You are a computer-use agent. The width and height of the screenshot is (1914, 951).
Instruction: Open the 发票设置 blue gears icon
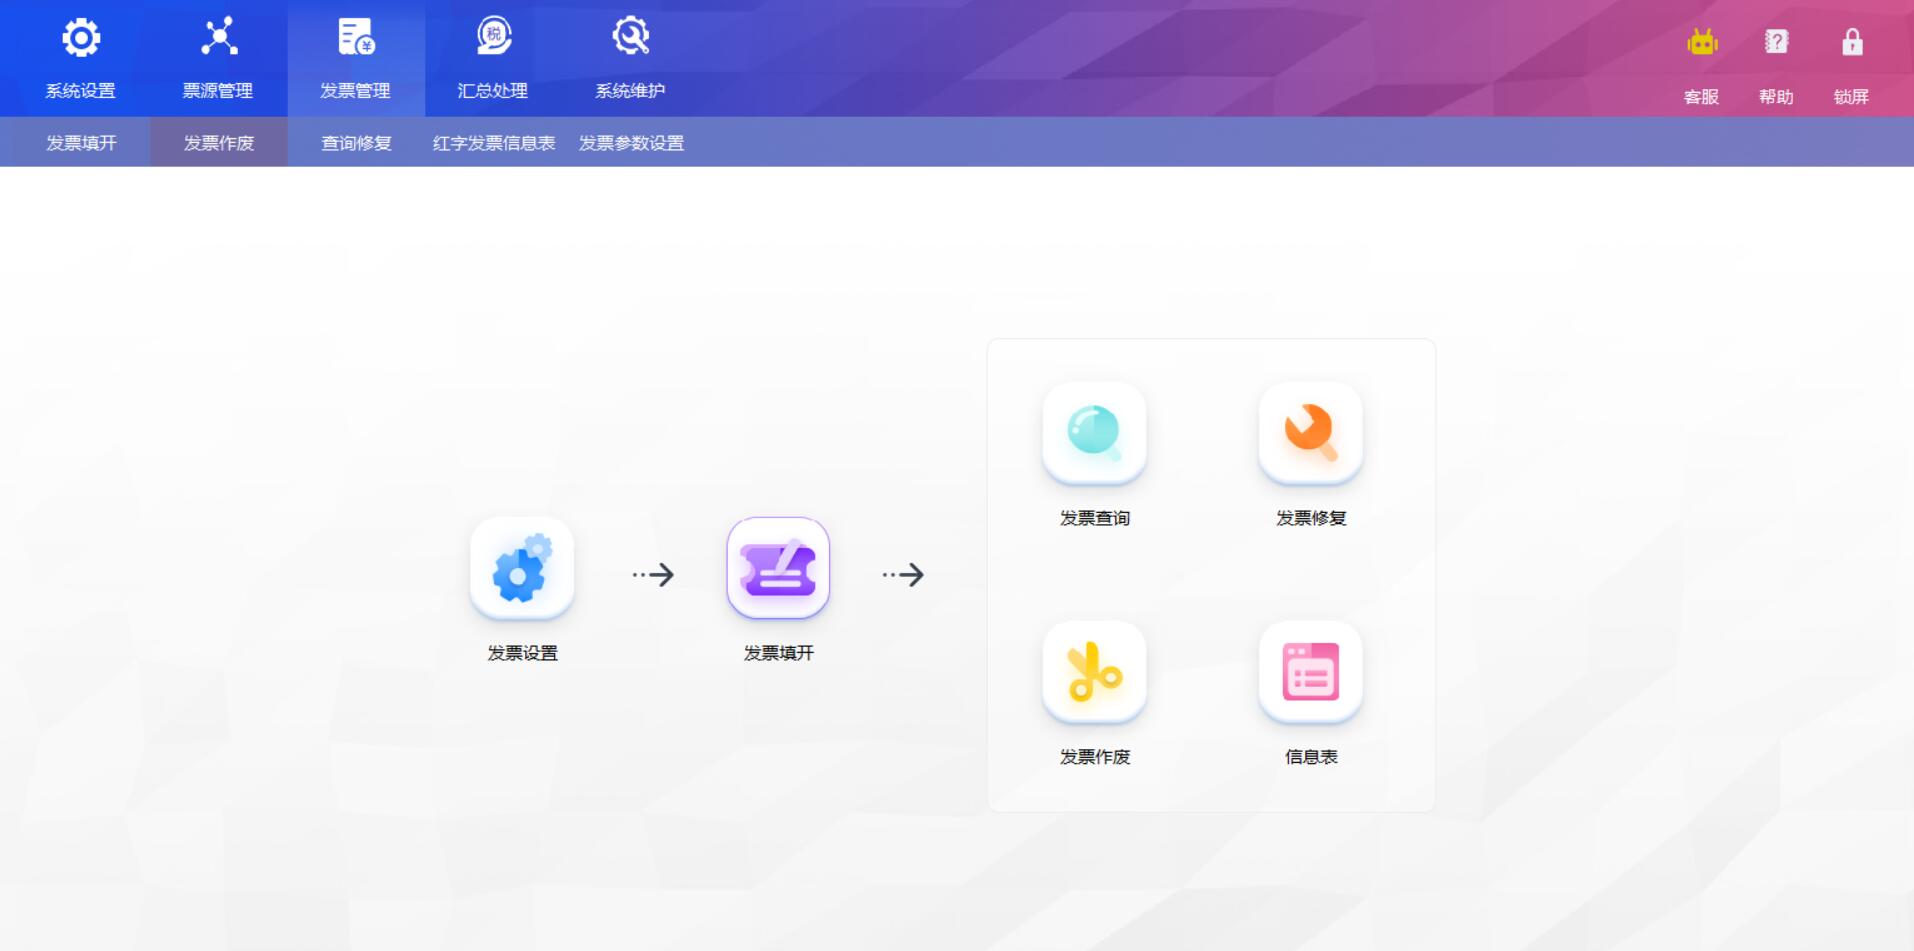[x=522, y=568]
